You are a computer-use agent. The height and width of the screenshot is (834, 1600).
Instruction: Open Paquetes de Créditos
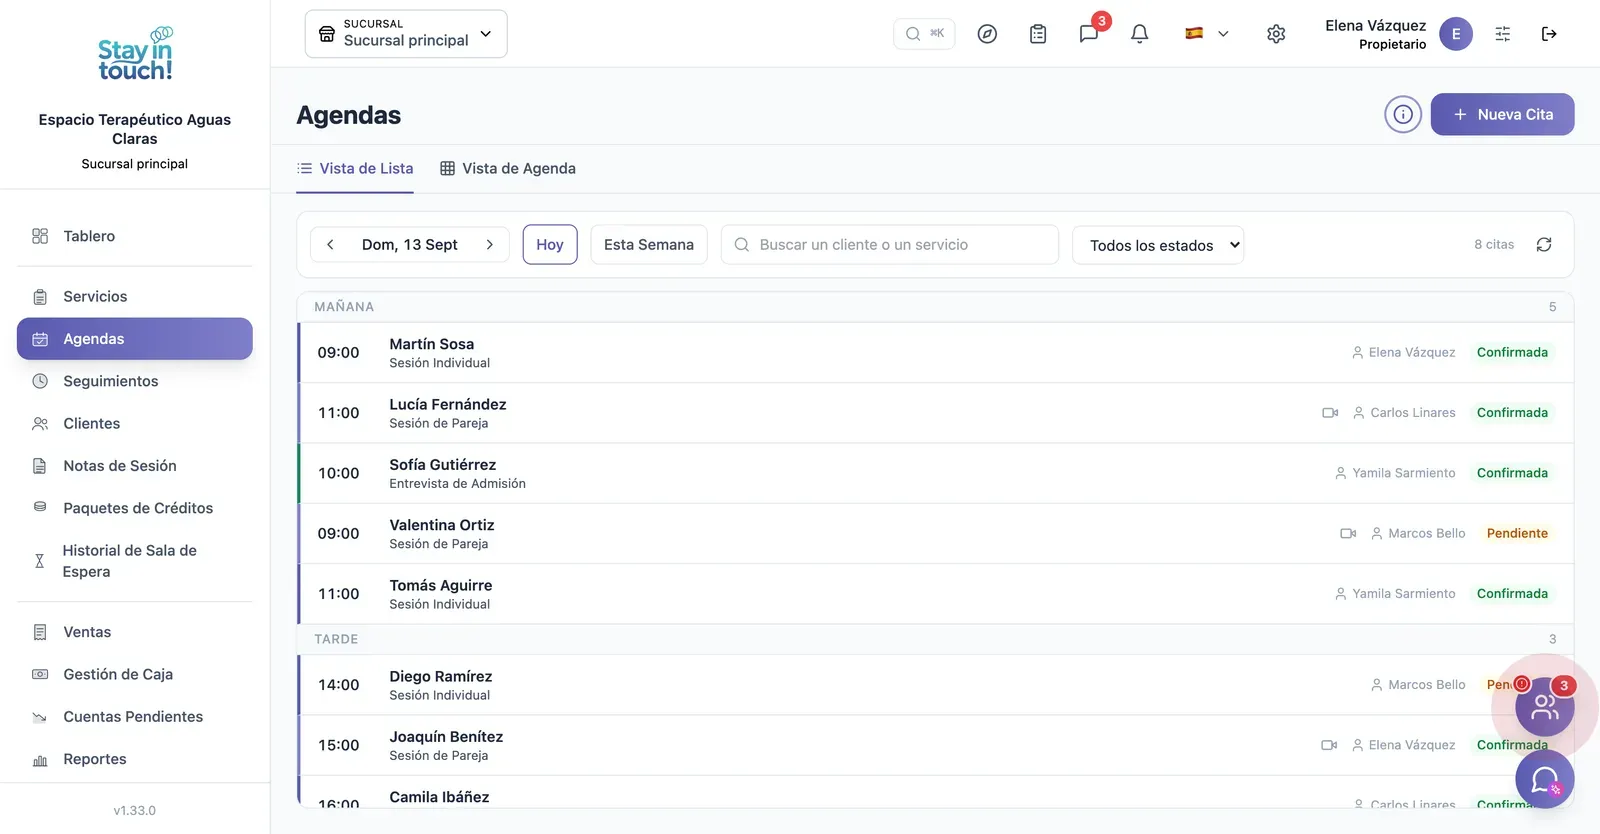tap(135, 508)
